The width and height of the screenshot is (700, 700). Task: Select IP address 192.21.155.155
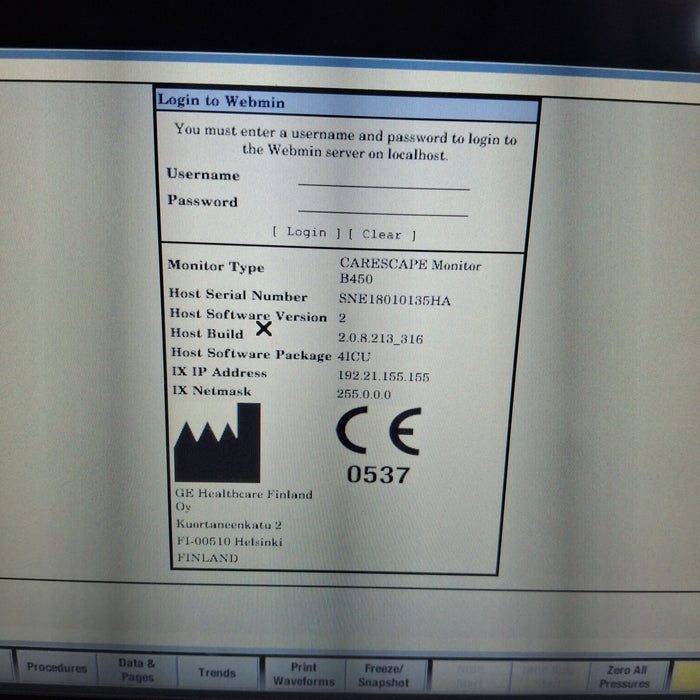click(x=383, y=376)
